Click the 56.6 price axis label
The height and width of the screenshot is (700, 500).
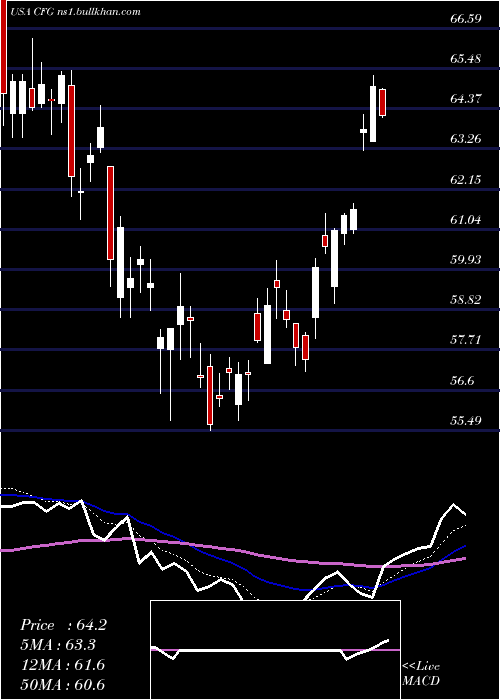click(462, 381)
